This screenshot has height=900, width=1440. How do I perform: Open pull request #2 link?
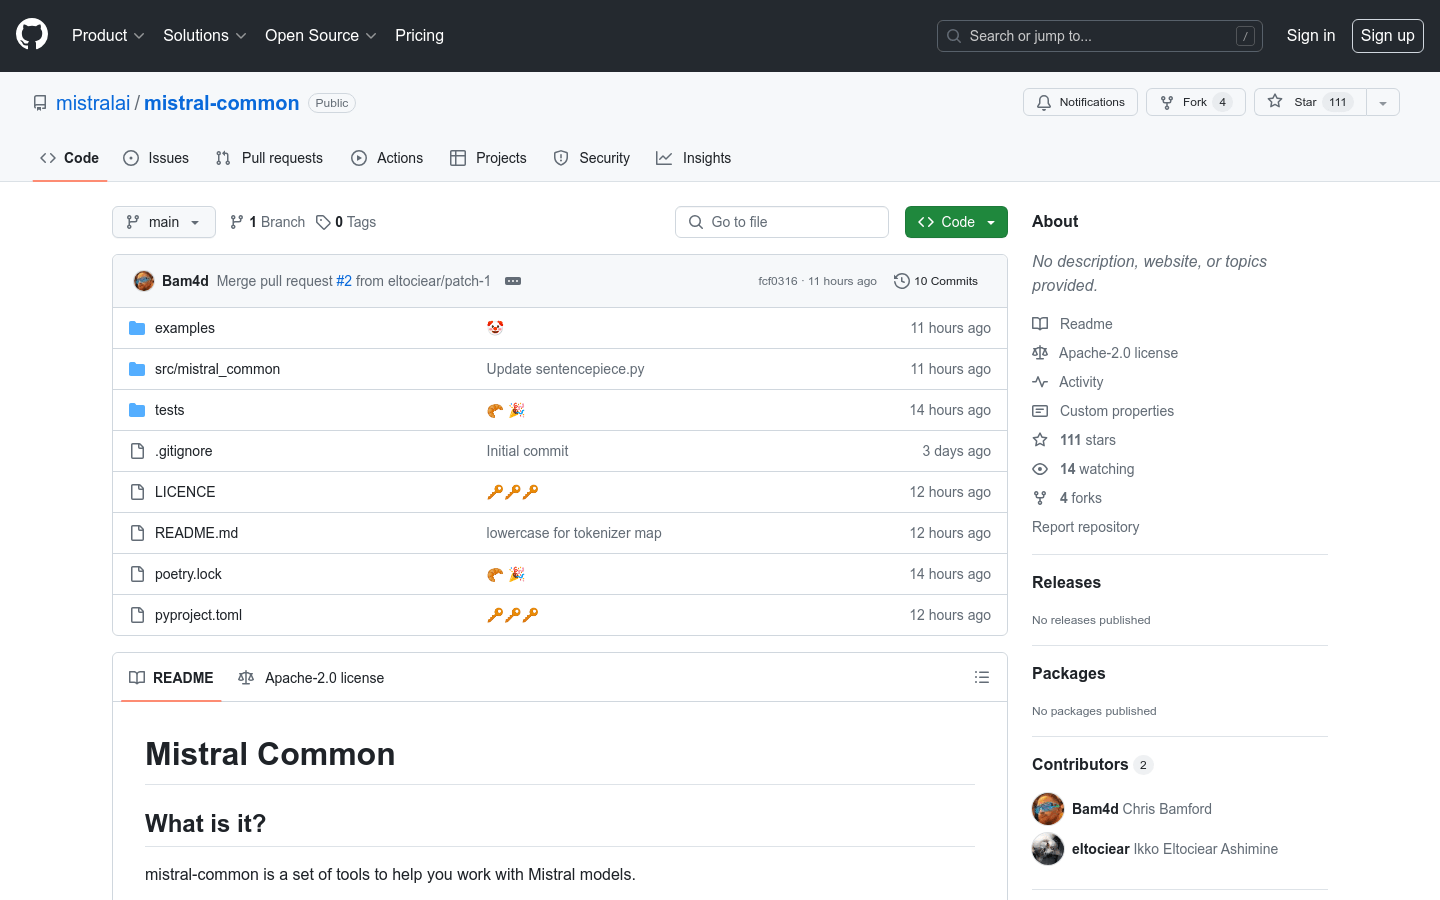(x=344, y=281)
